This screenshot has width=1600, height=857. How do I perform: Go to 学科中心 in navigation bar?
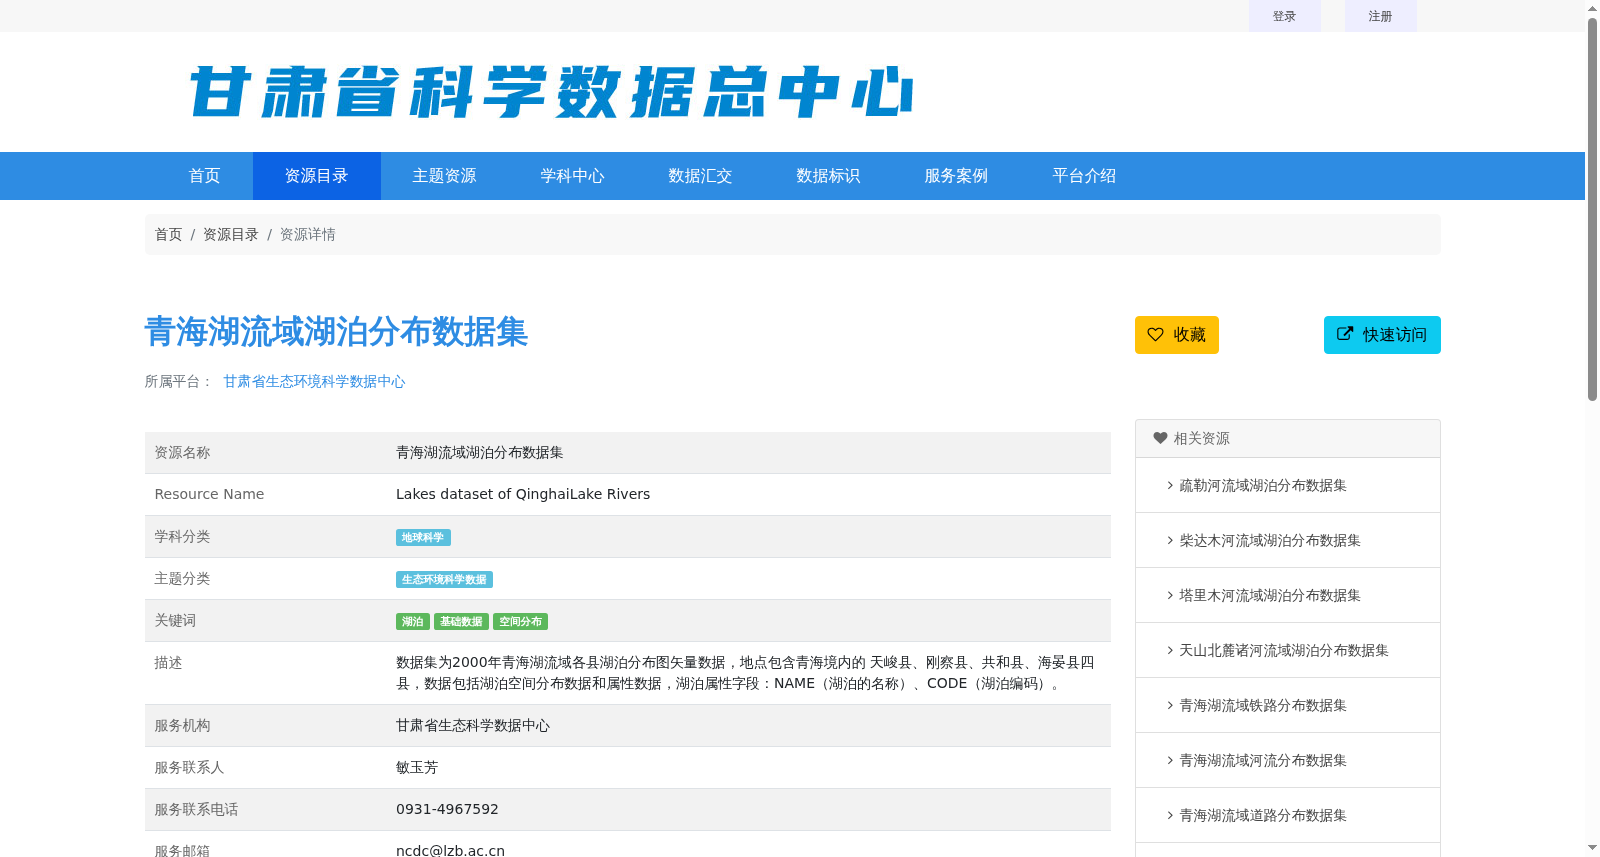(x=573, y=176)
